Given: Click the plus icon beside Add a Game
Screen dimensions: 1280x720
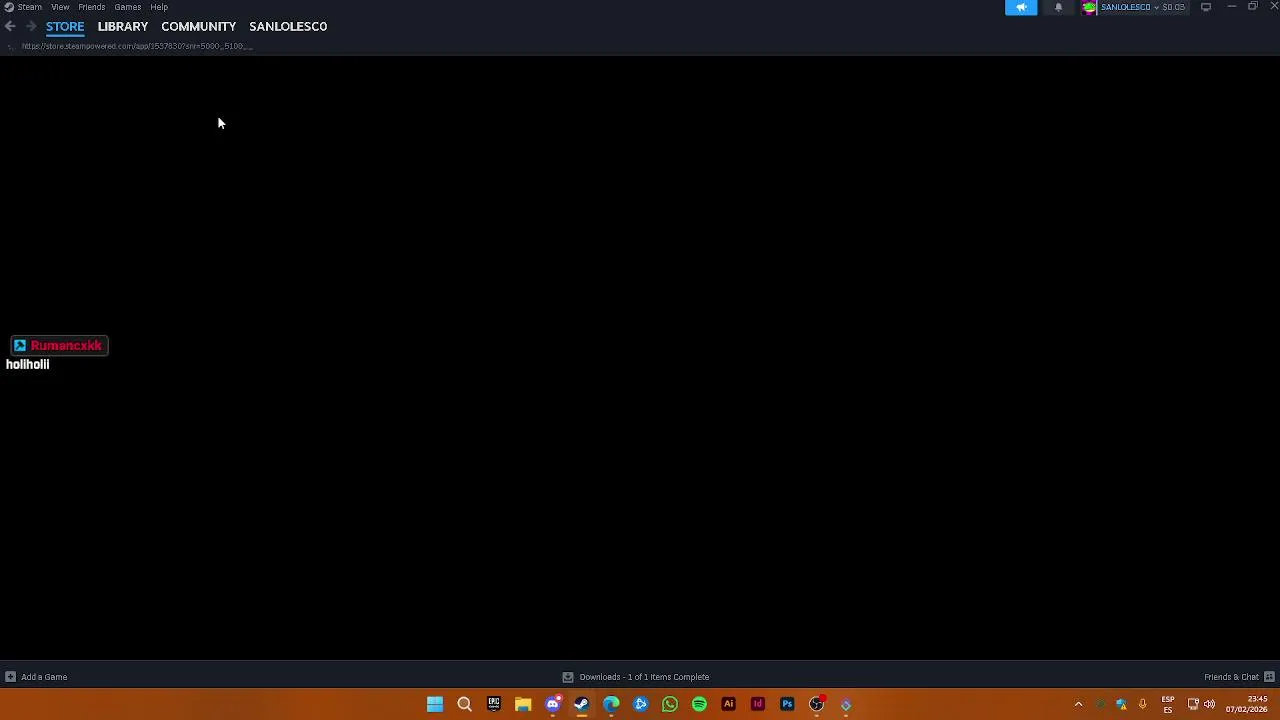Looking at the screenshot, I should point(10,677).
